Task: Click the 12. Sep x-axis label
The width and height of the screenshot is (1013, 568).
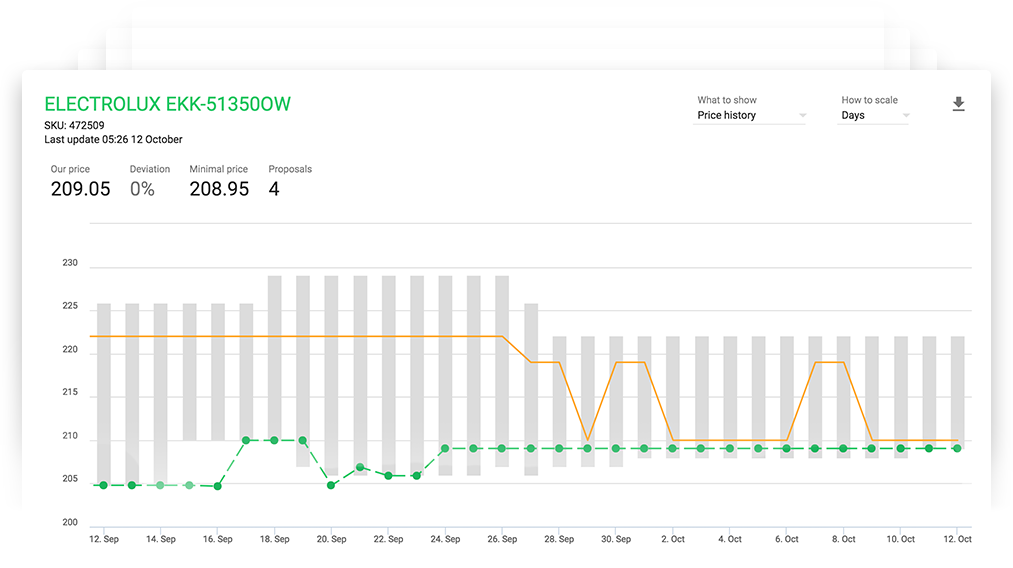Action: 104,539
